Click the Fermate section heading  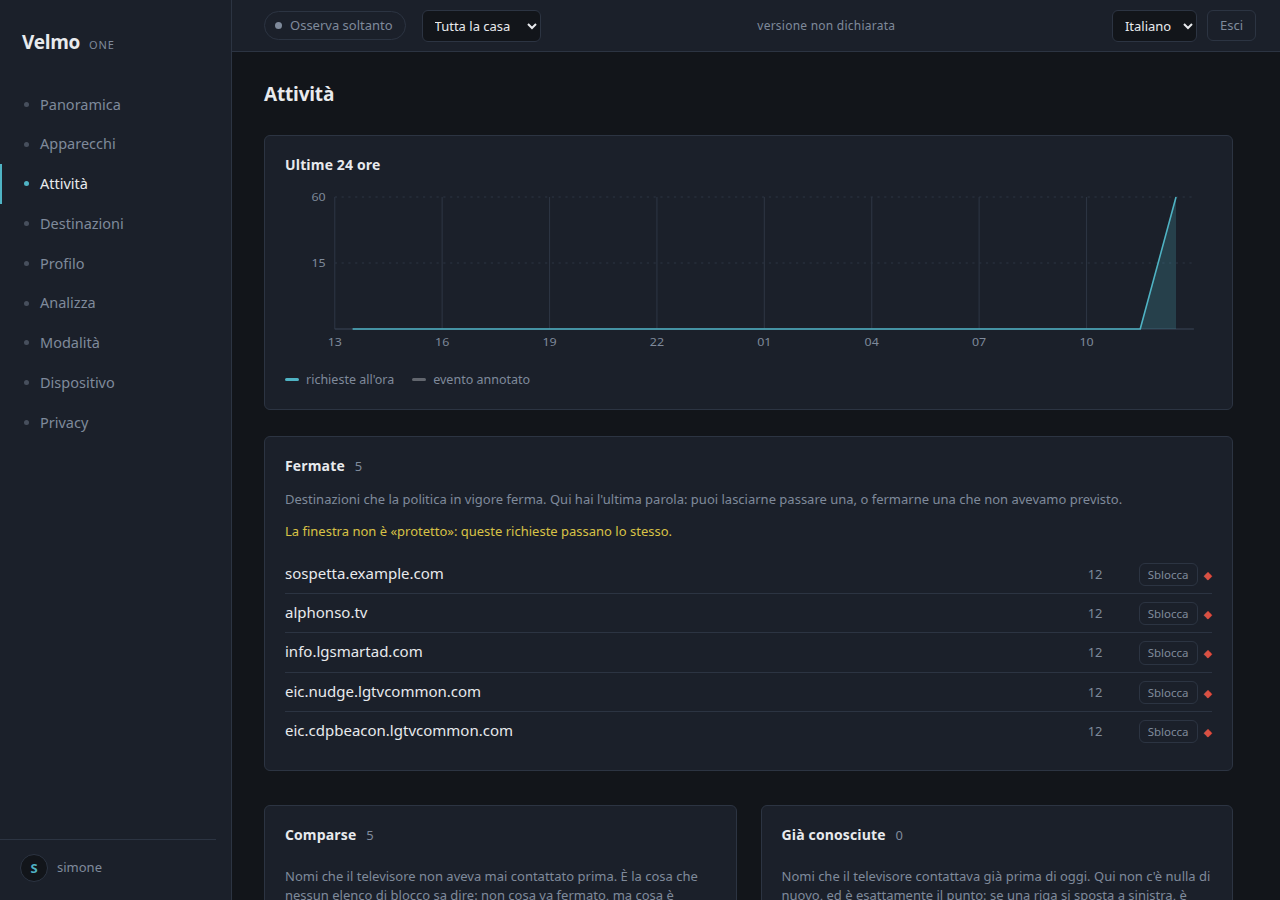pyautogui.click(x=315, y=466)
